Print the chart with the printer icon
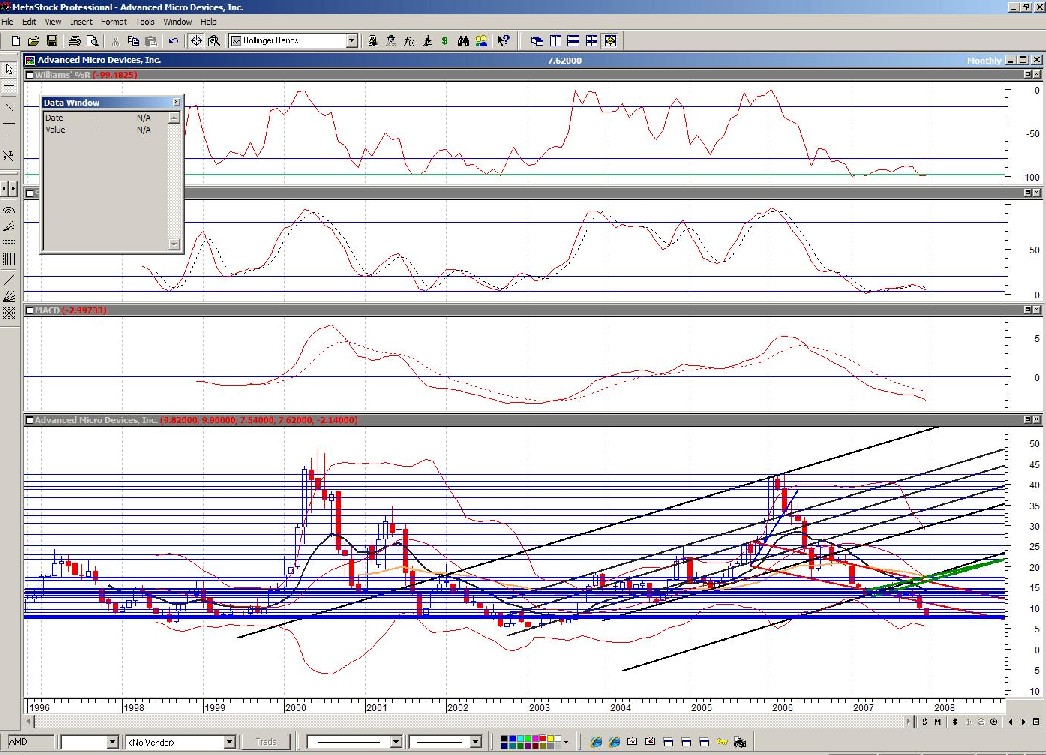 [x=75, y=41]
